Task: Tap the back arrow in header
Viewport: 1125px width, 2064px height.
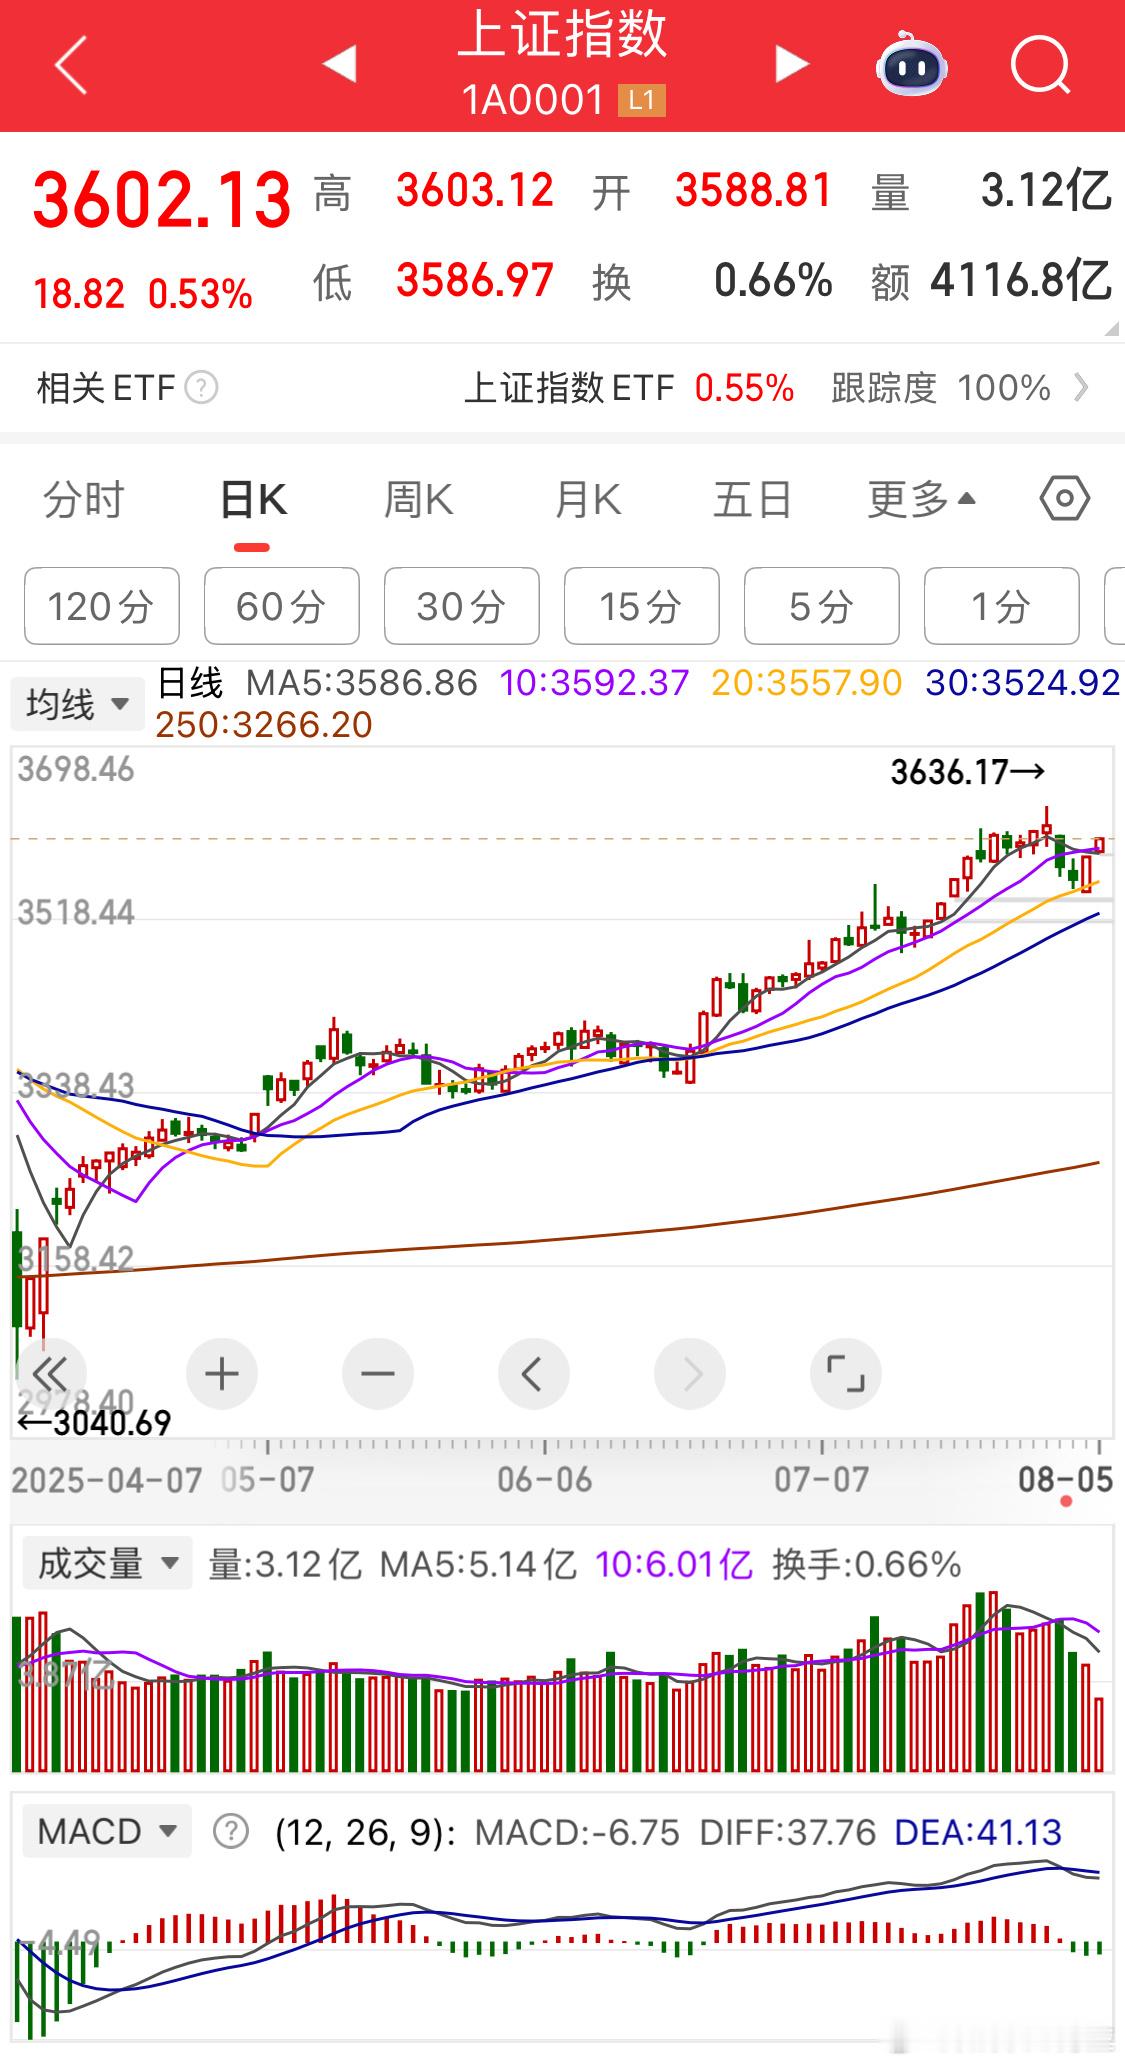Action: (x=71, y=65)
